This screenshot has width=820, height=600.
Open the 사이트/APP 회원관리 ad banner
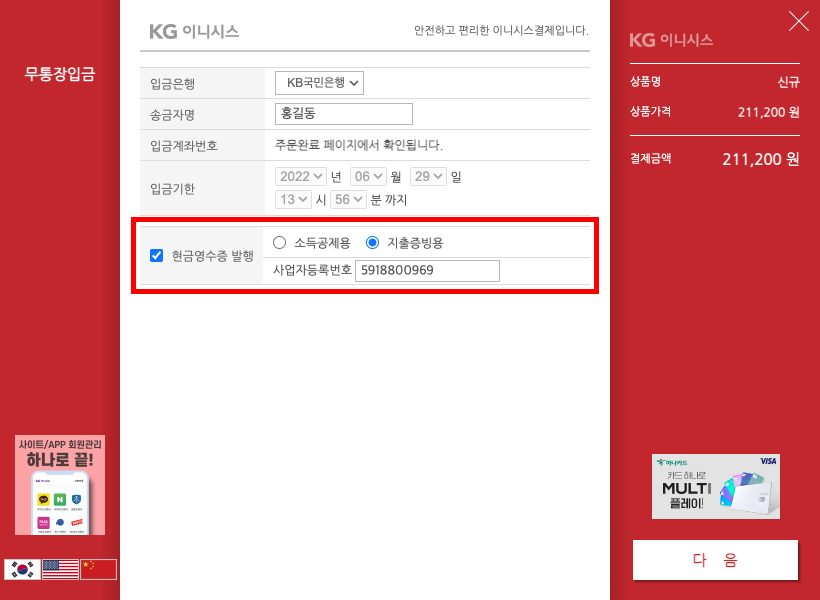(60, 485)
